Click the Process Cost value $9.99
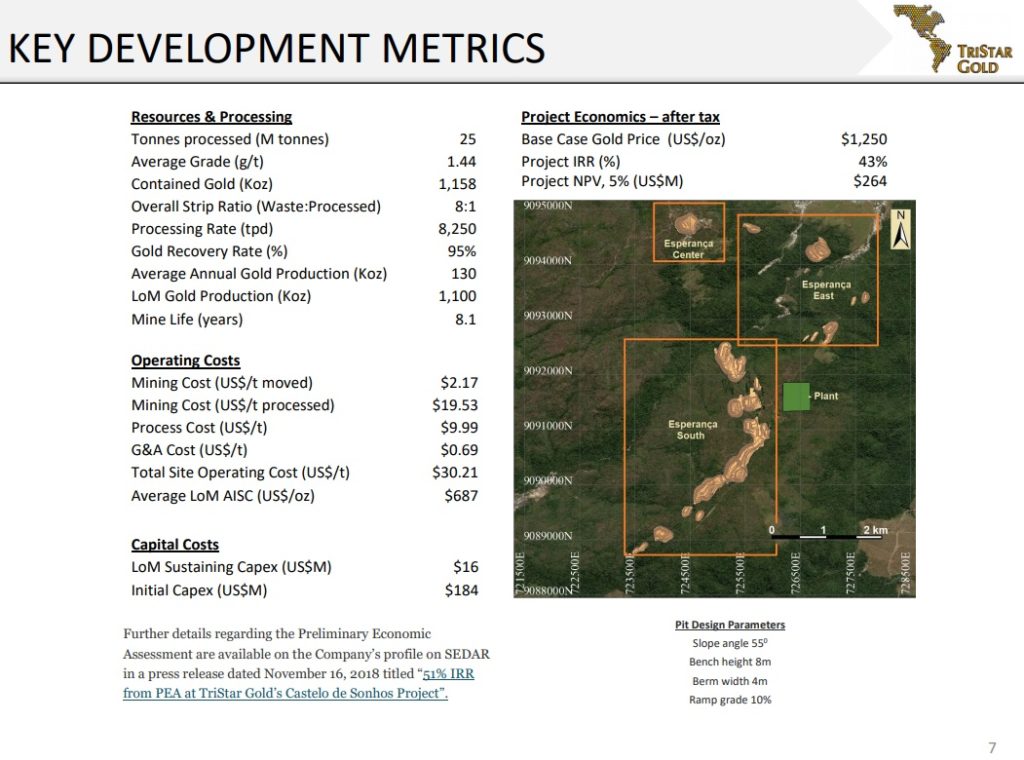Screen dimensions: 1024x760 [x=459, y=428]
